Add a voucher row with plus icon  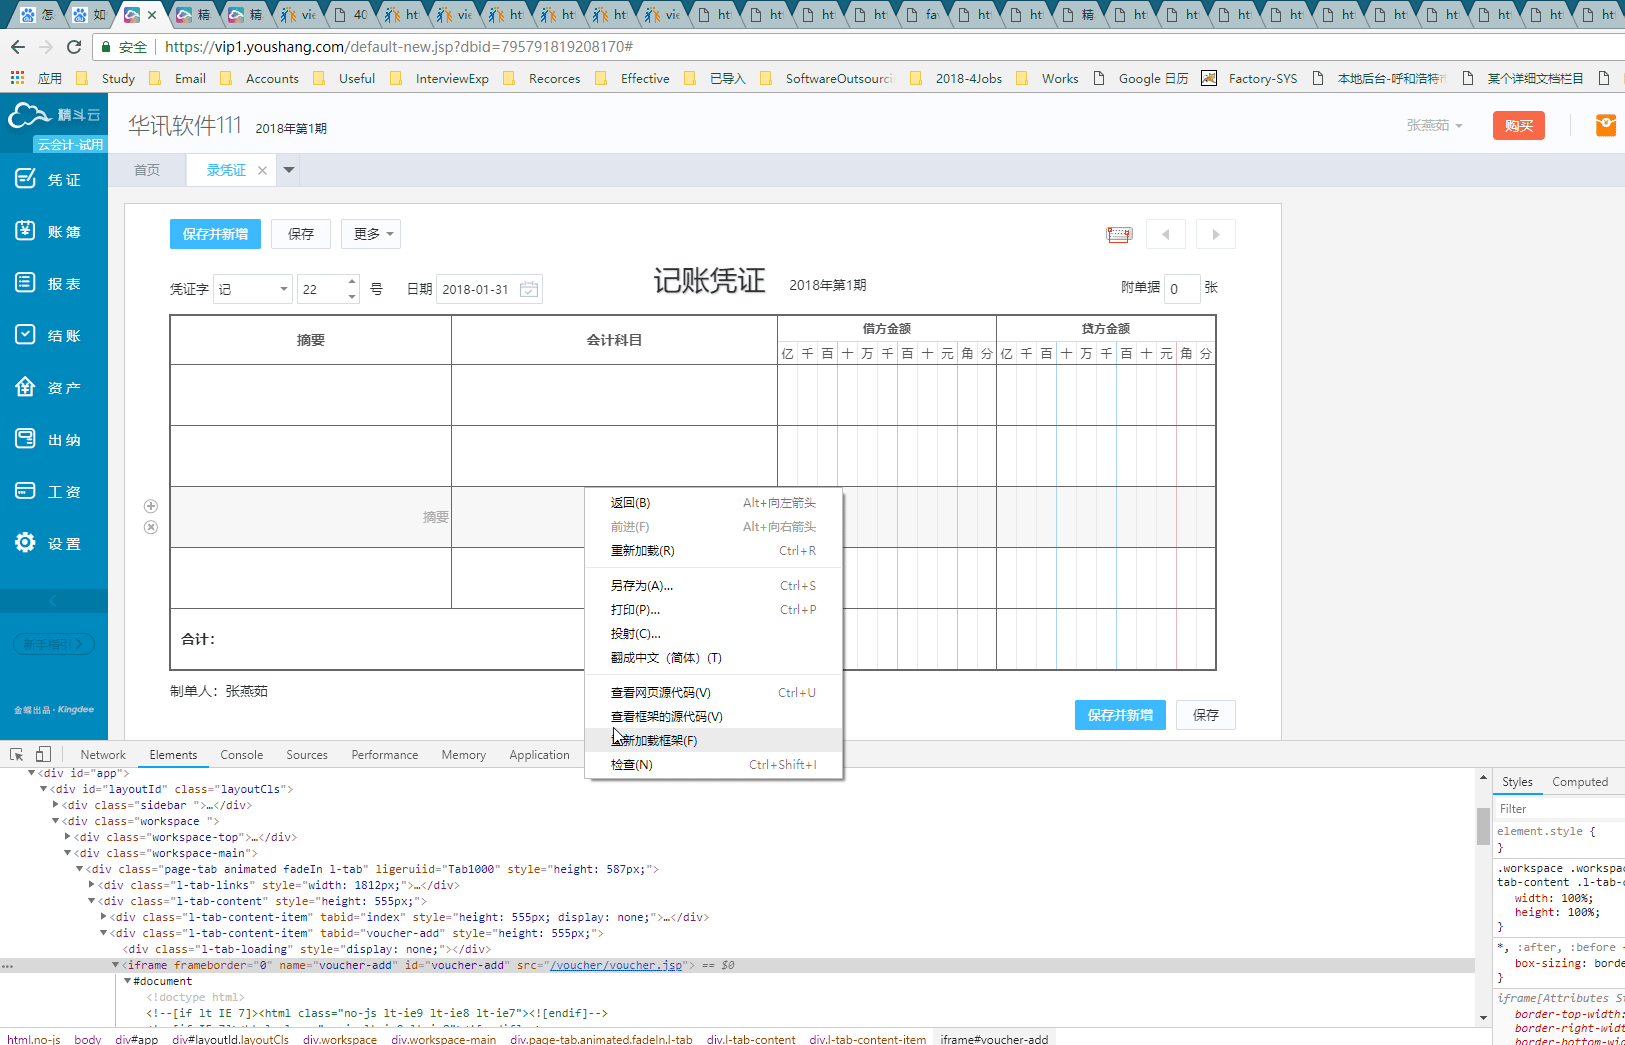tap(151, 506)
